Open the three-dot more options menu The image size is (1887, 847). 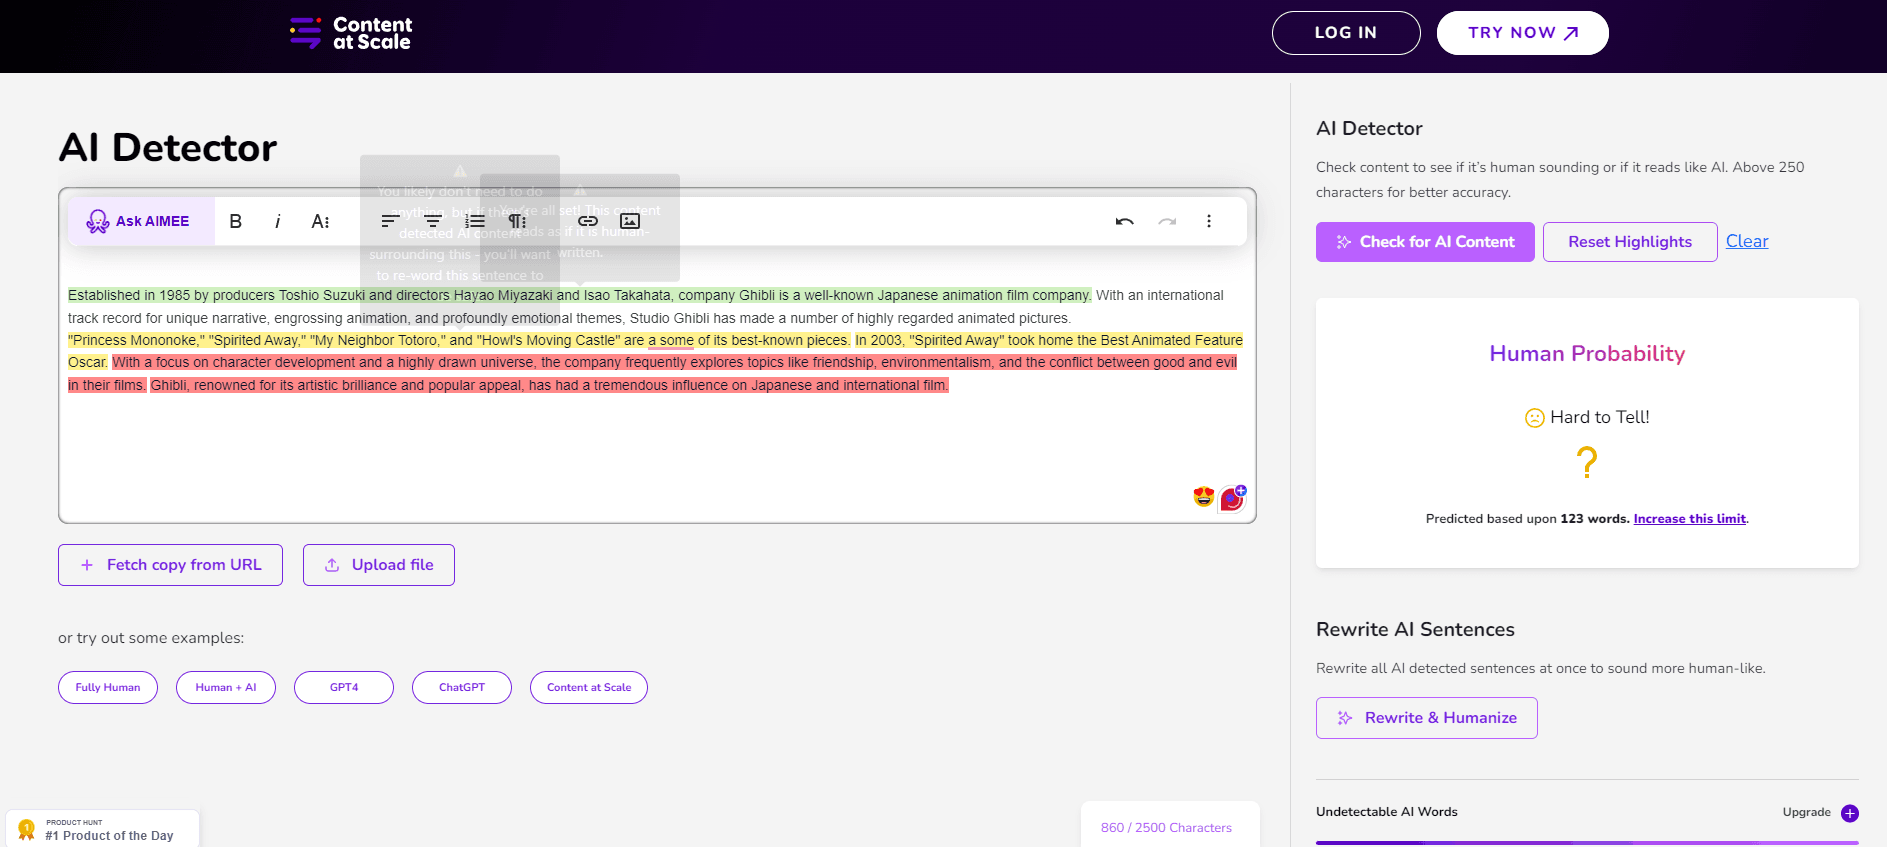[1208, 221]
